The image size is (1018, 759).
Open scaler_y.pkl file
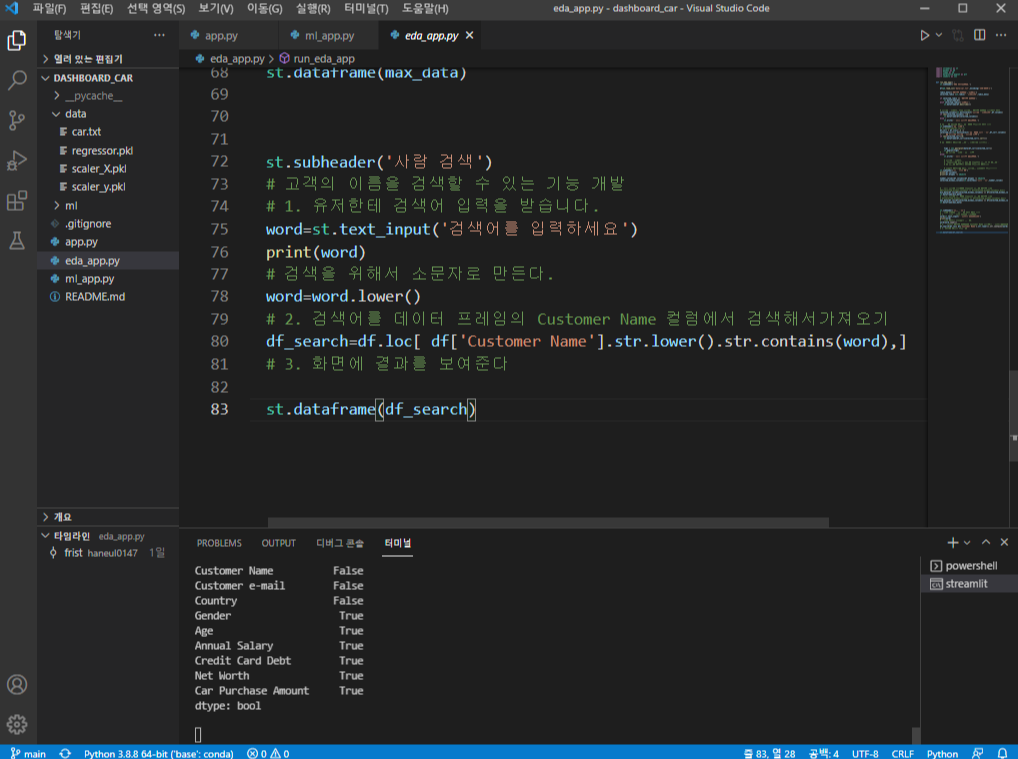108,187
